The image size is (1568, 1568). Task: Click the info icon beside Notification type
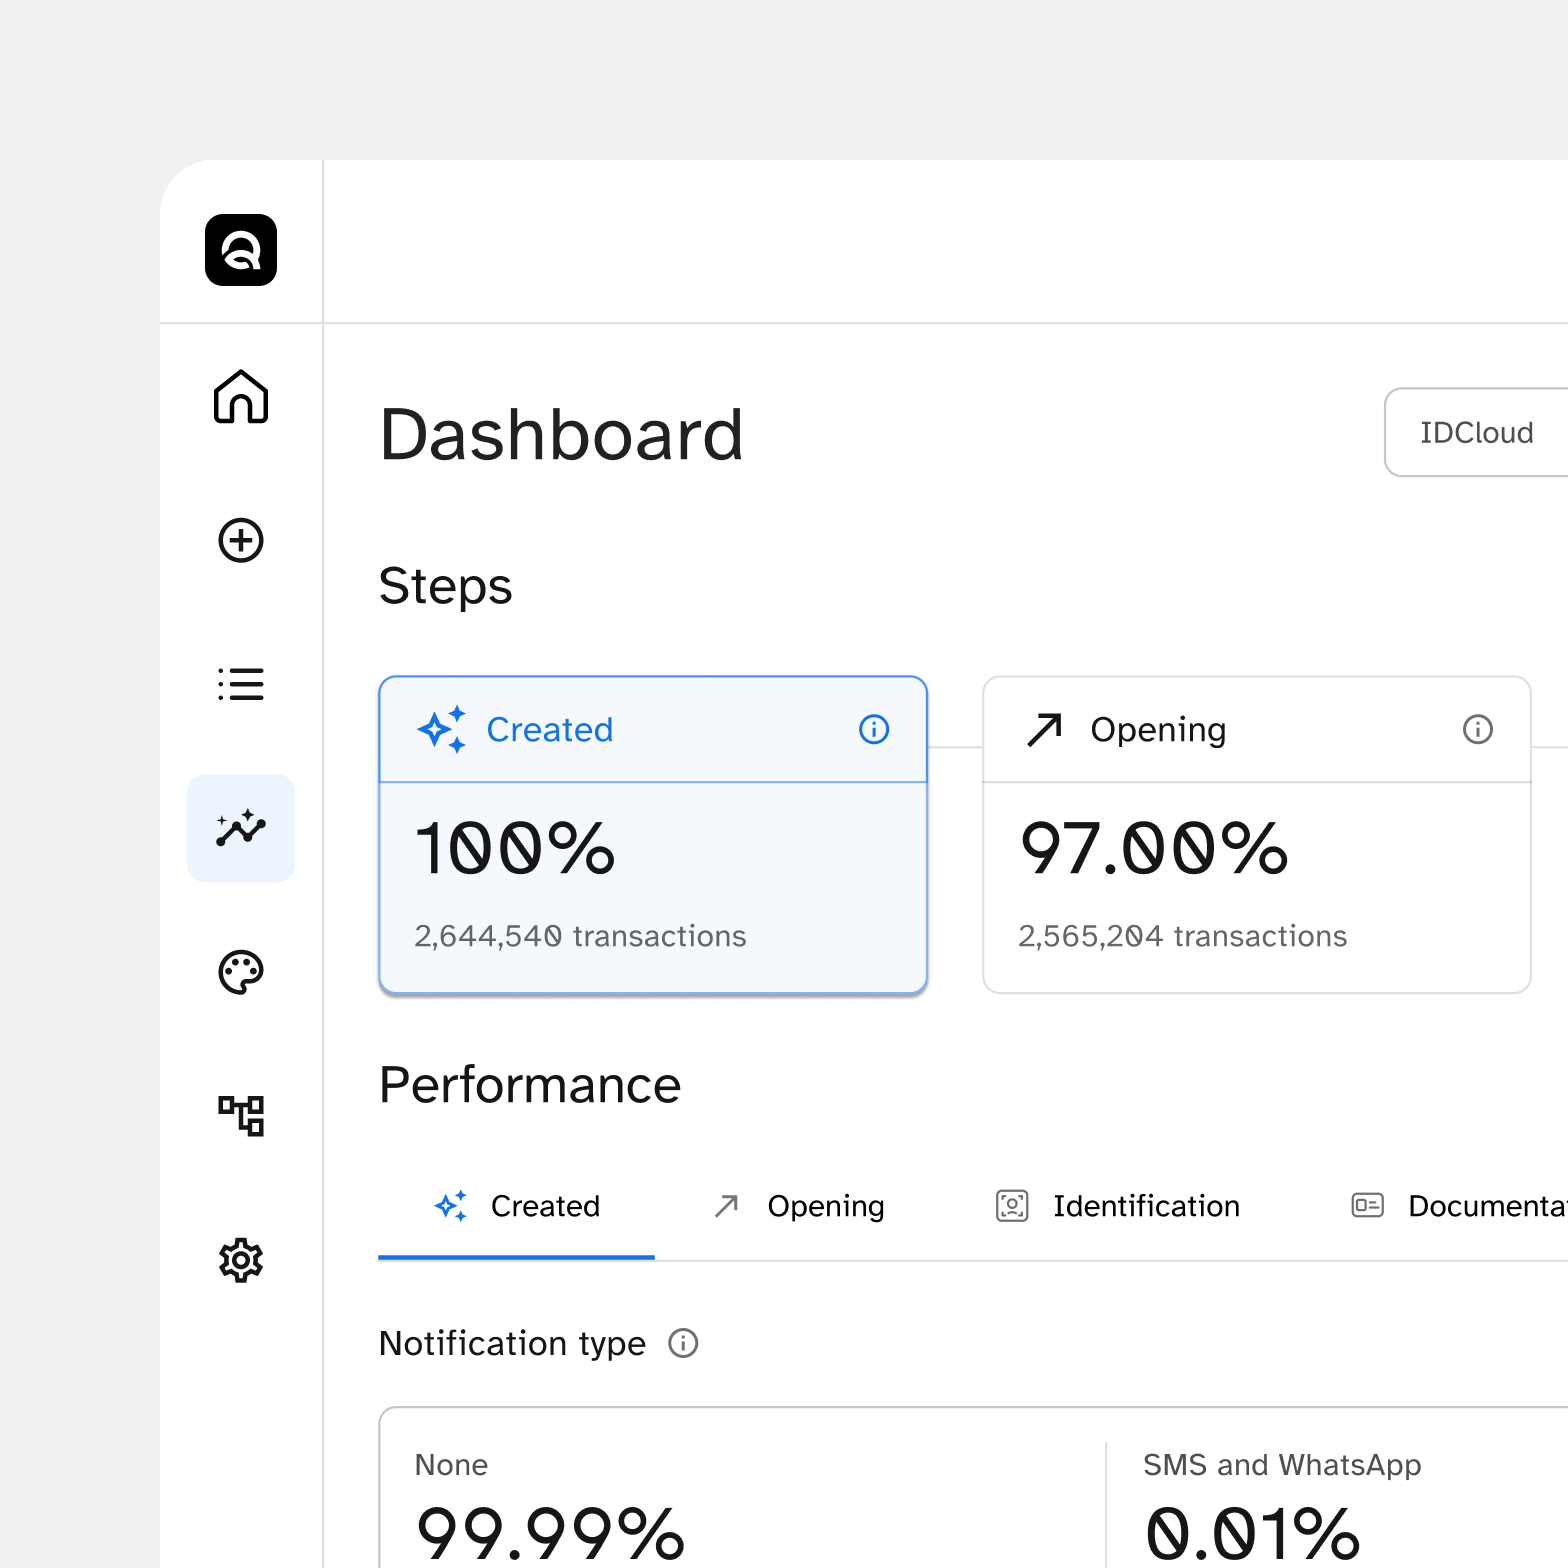683,1343
